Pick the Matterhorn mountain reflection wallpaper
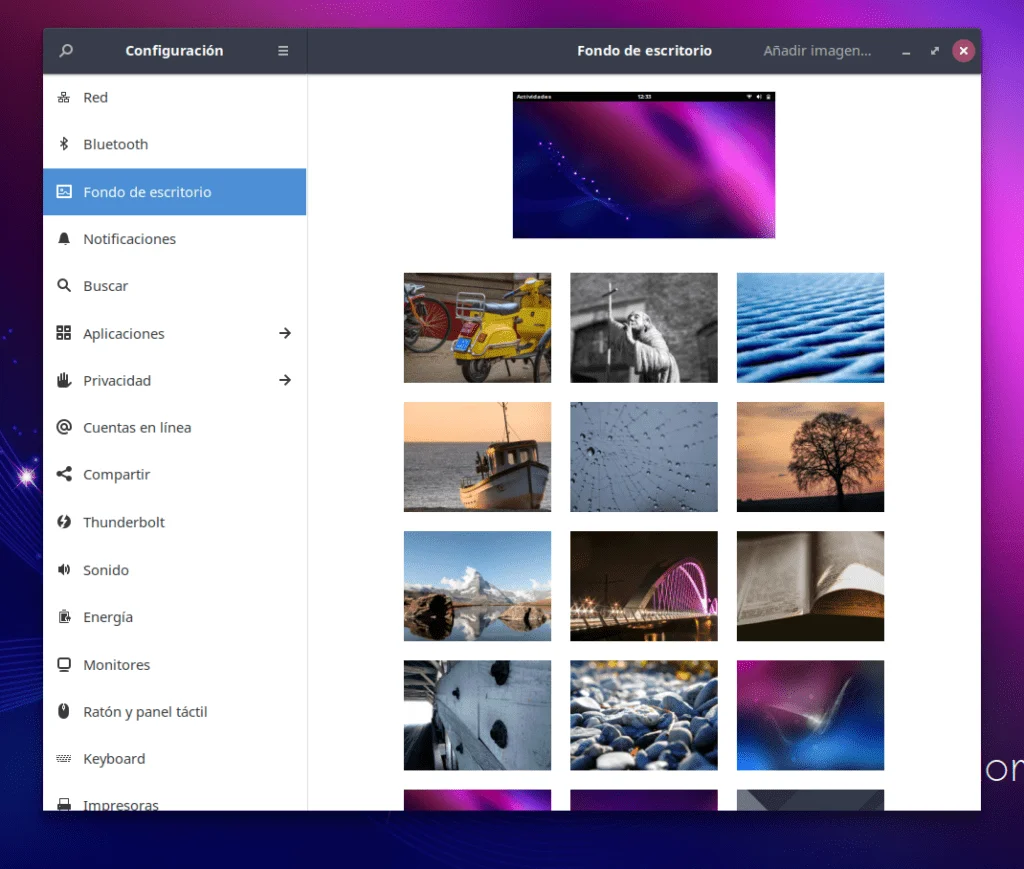The height and width of the screenshot is (869, 1024). (x=477, y=586)
